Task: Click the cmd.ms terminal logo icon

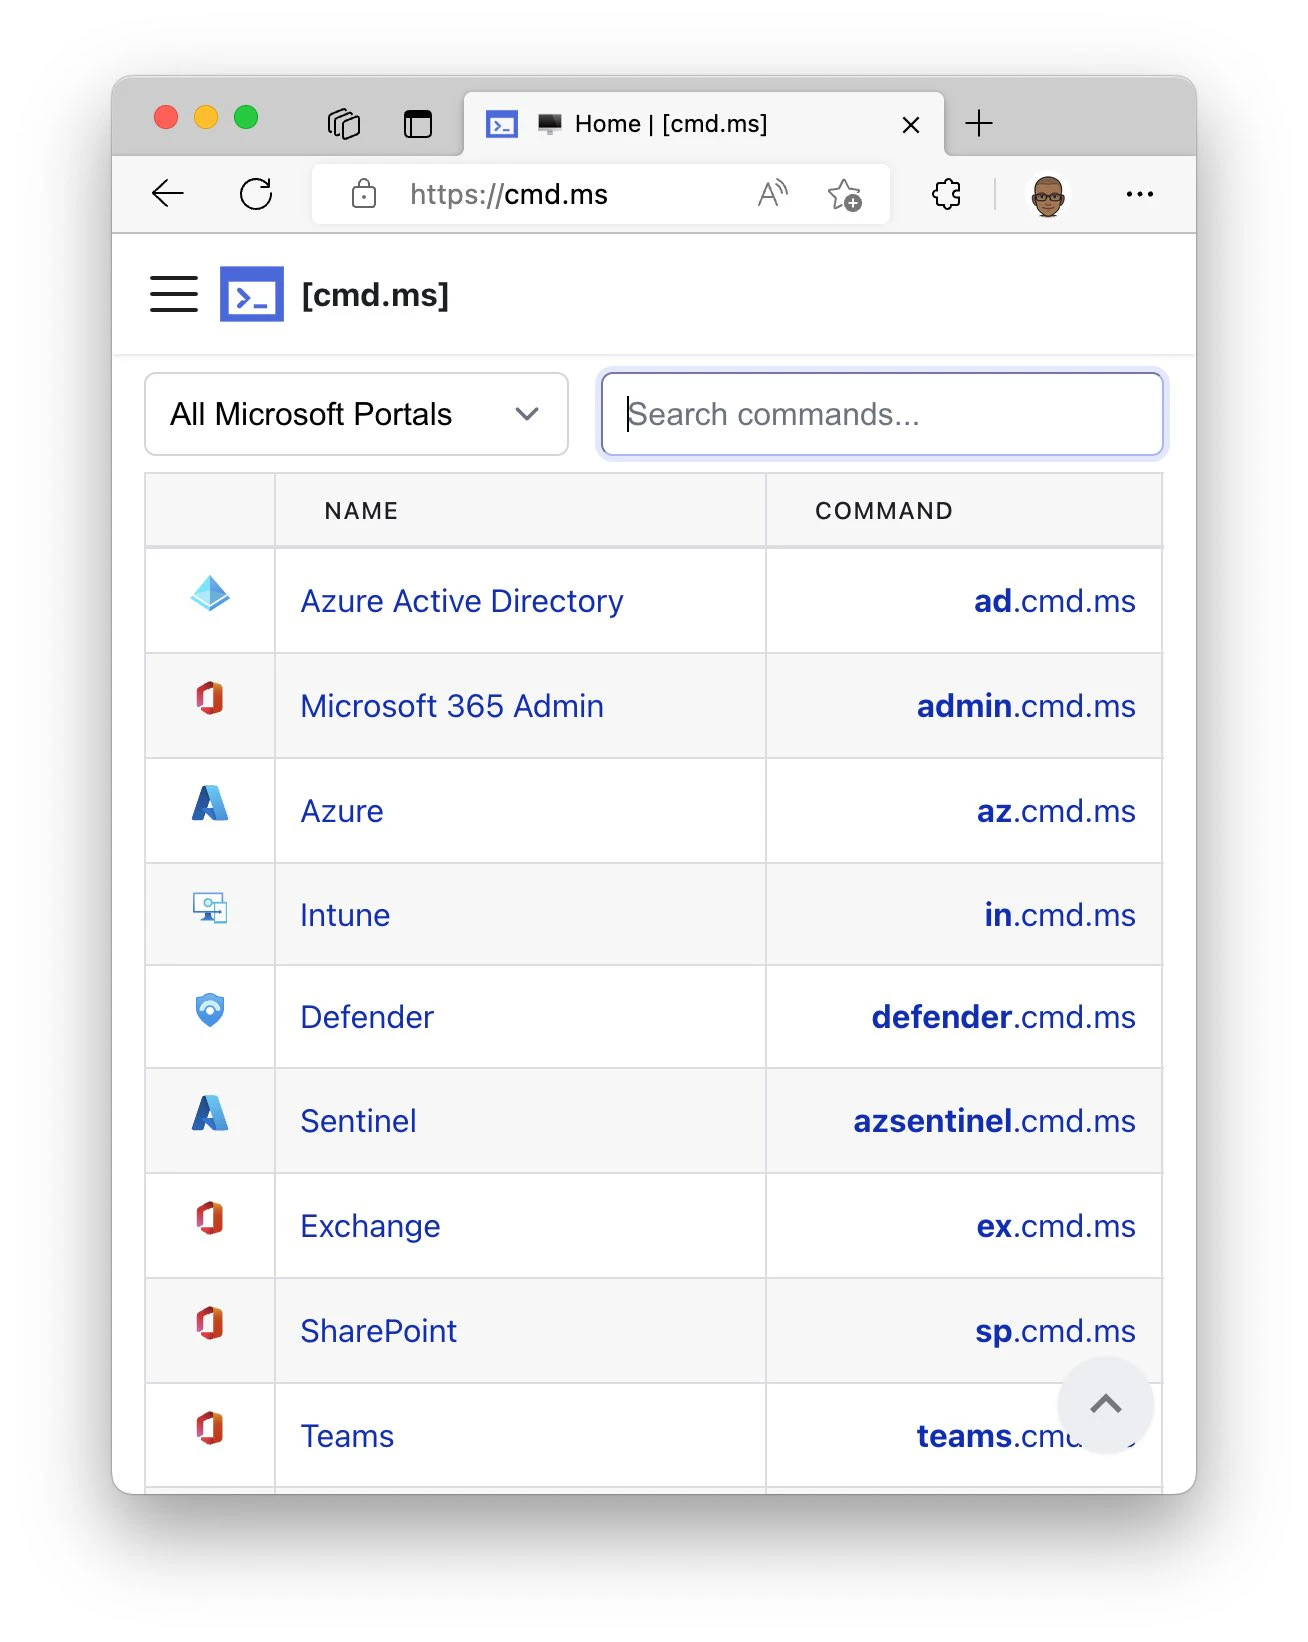Action: coord(252,294)
